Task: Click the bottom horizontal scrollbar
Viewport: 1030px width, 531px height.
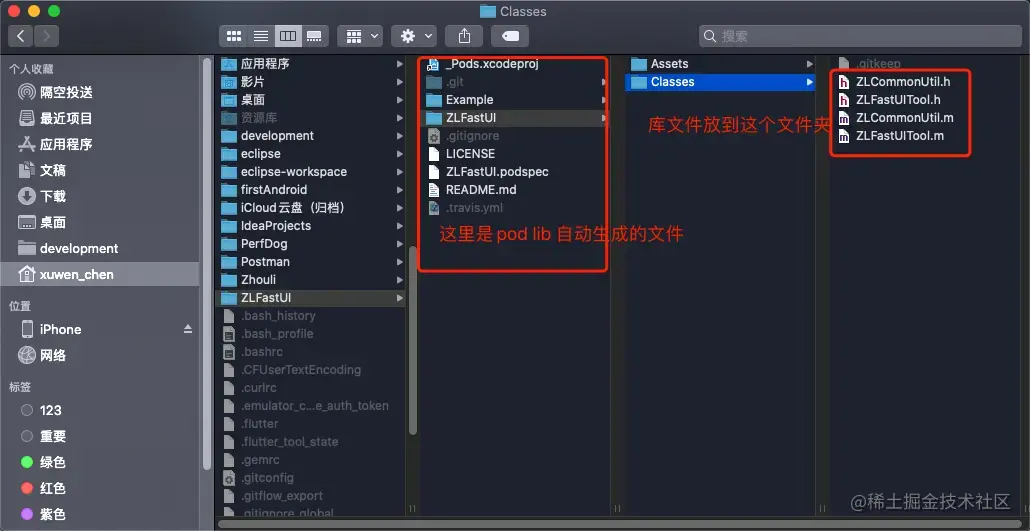Action: point(619,524)
